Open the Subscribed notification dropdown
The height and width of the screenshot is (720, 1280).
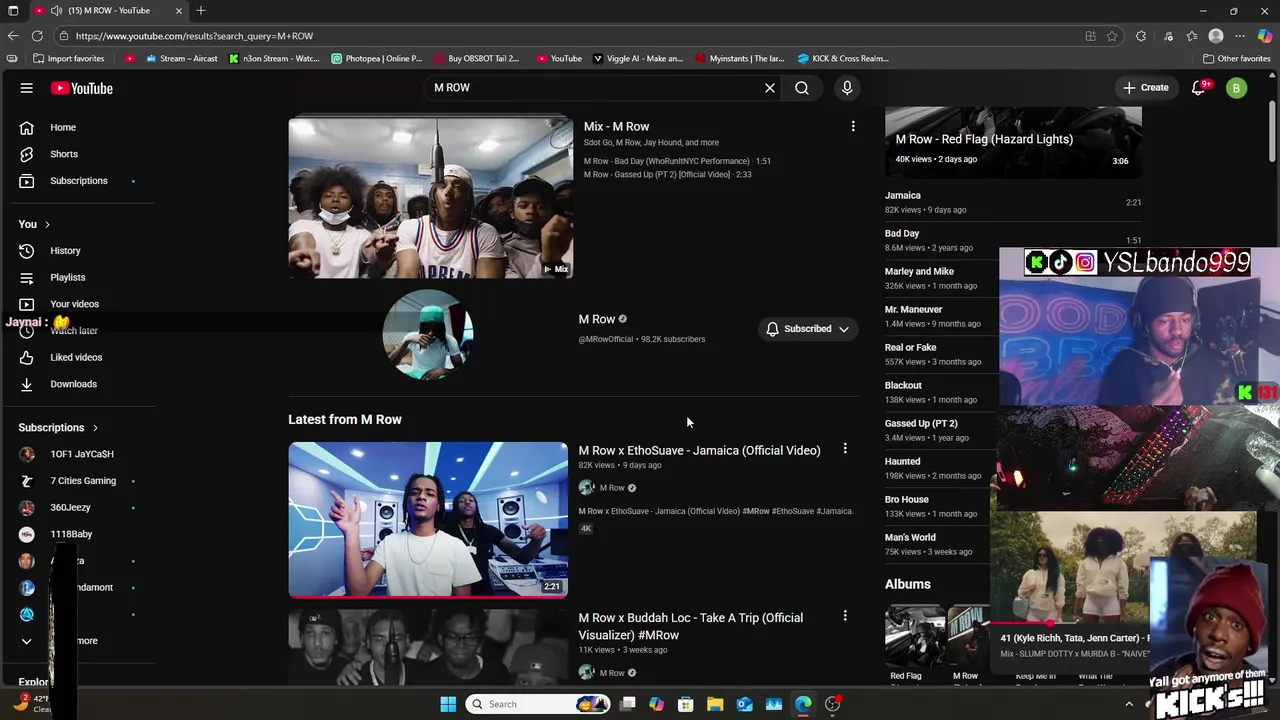(808, 329)
